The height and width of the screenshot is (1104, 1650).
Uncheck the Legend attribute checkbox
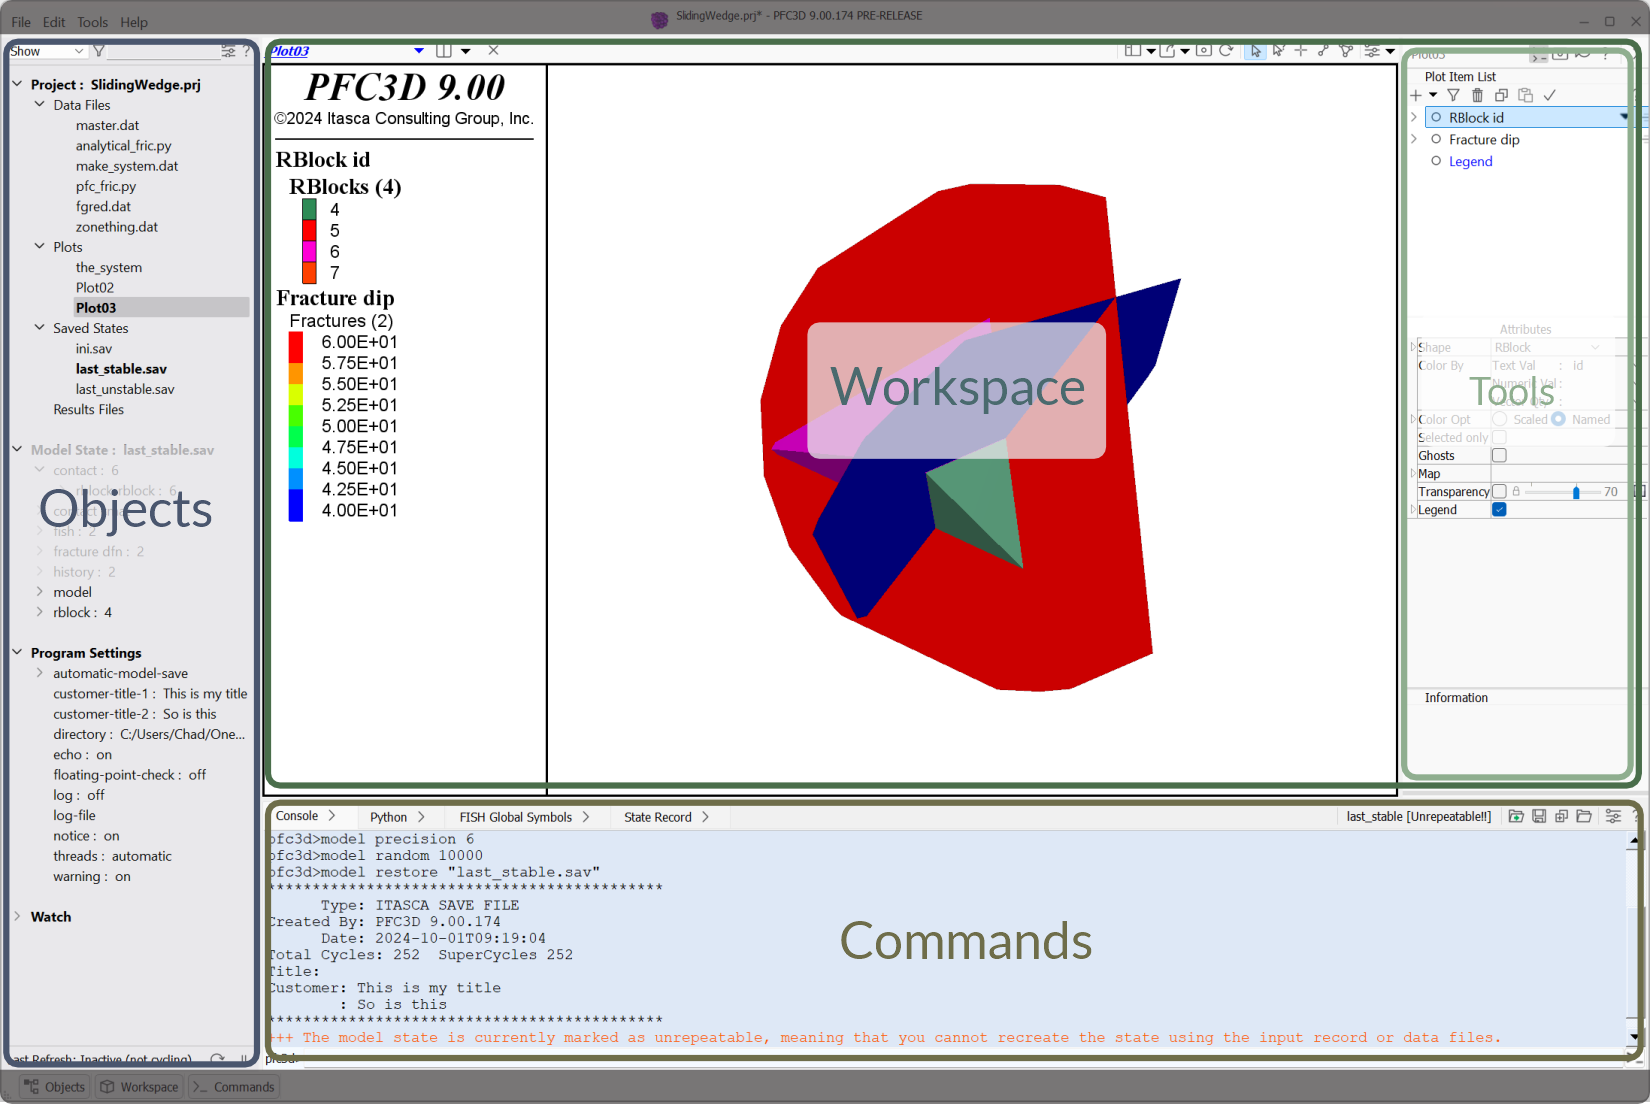pyautogui.click(x=1499, y=510)
